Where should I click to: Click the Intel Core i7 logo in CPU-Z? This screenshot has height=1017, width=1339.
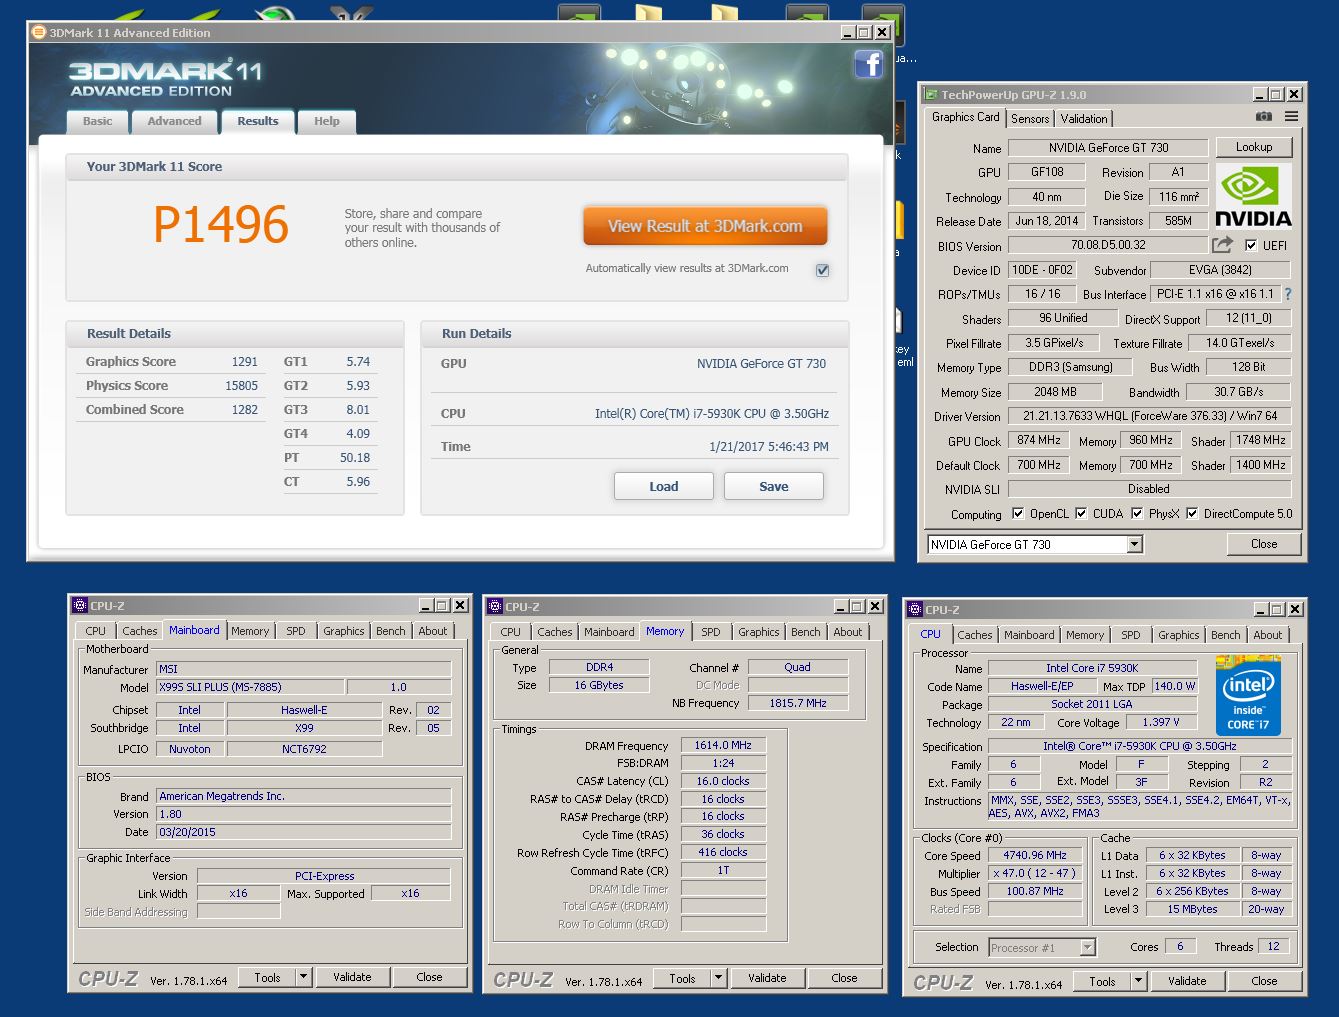click(x=1248, y=696)
